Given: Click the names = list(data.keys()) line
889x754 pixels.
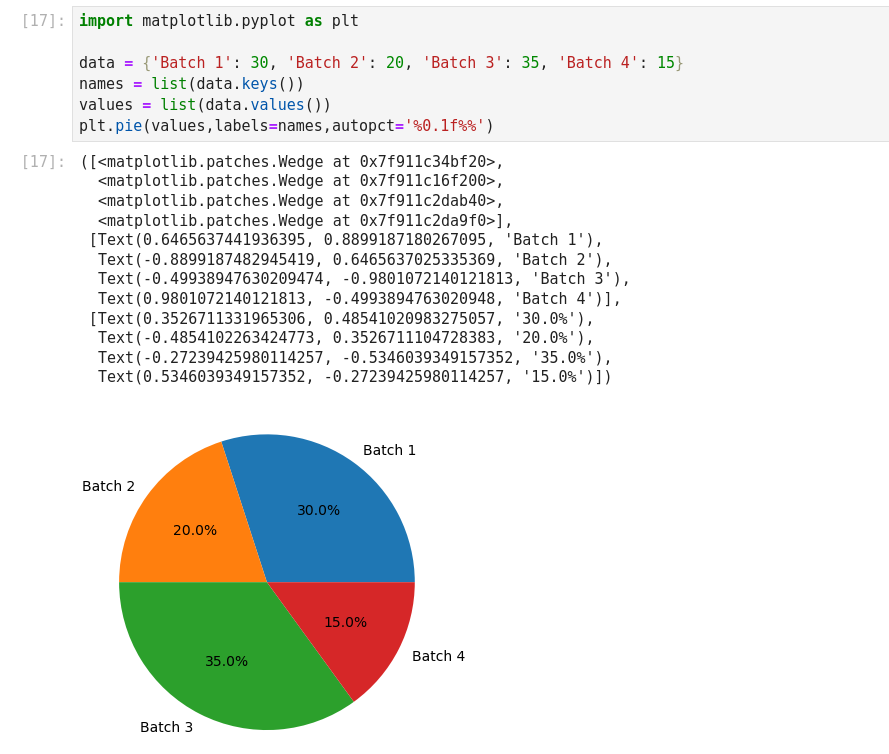Looking at the screenshot, I should point(191,84).
